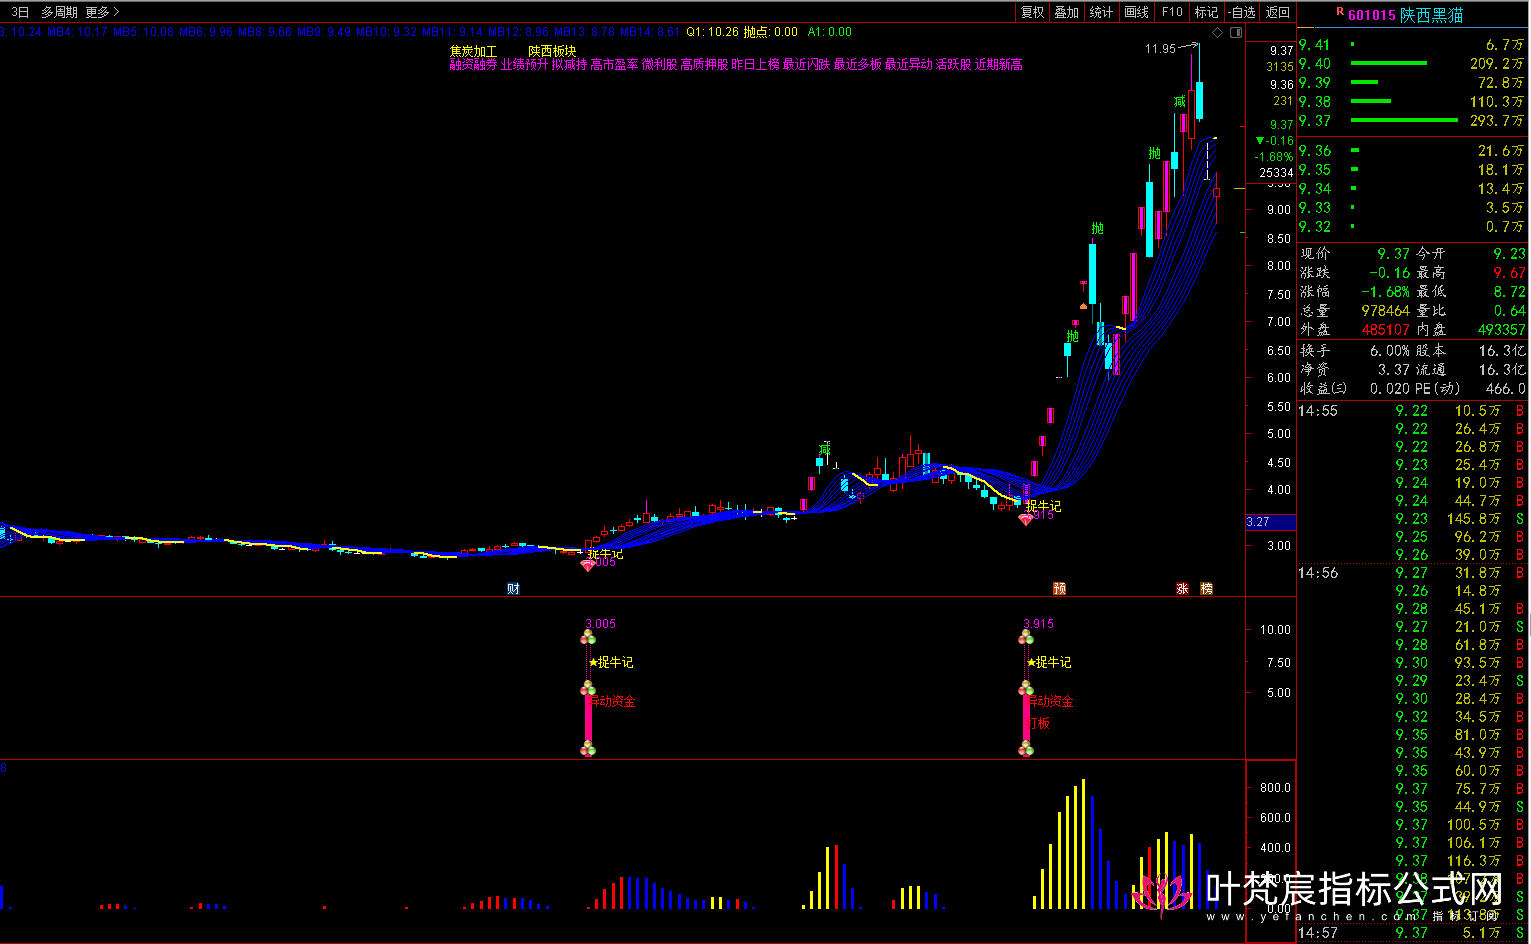Click the 9.36 bid price row
The height and width of the screenshot is (944, 1531).
1411,151
